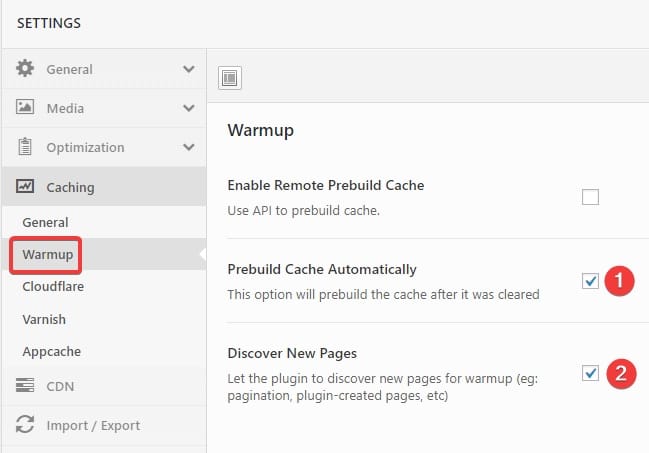This screenshot has height=453, width=649.
Task: Click the Media image icon
Action: (x=25, y=108)
